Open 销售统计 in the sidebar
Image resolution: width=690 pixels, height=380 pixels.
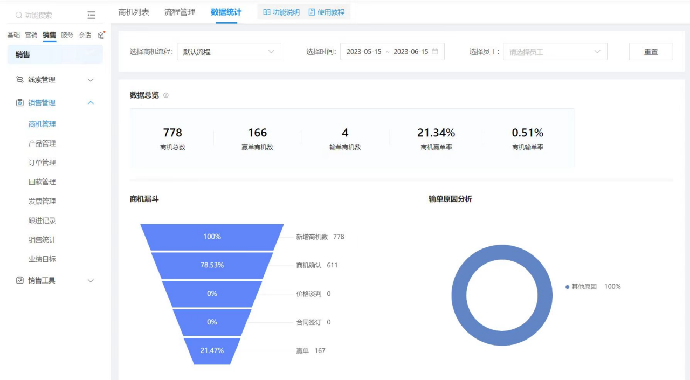(x=42, y=240)
